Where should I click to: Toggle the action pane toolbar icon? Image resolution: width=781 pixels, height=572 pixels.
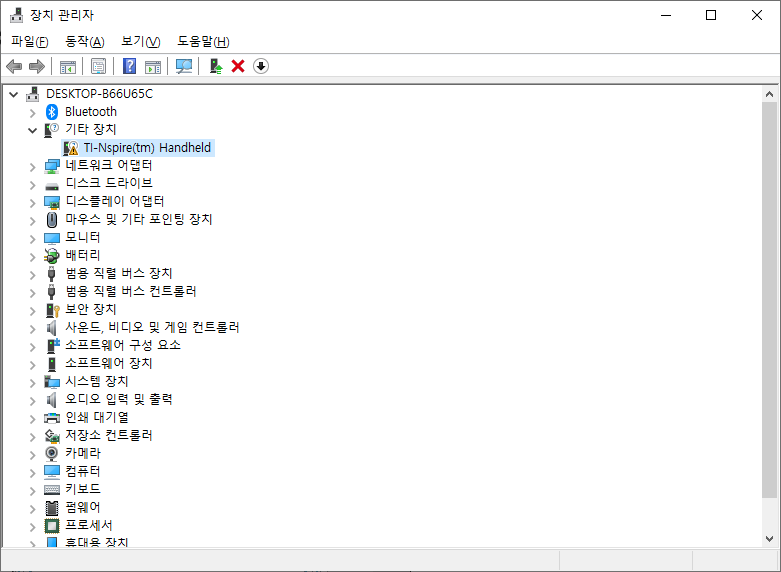click(x=153, y=66)
